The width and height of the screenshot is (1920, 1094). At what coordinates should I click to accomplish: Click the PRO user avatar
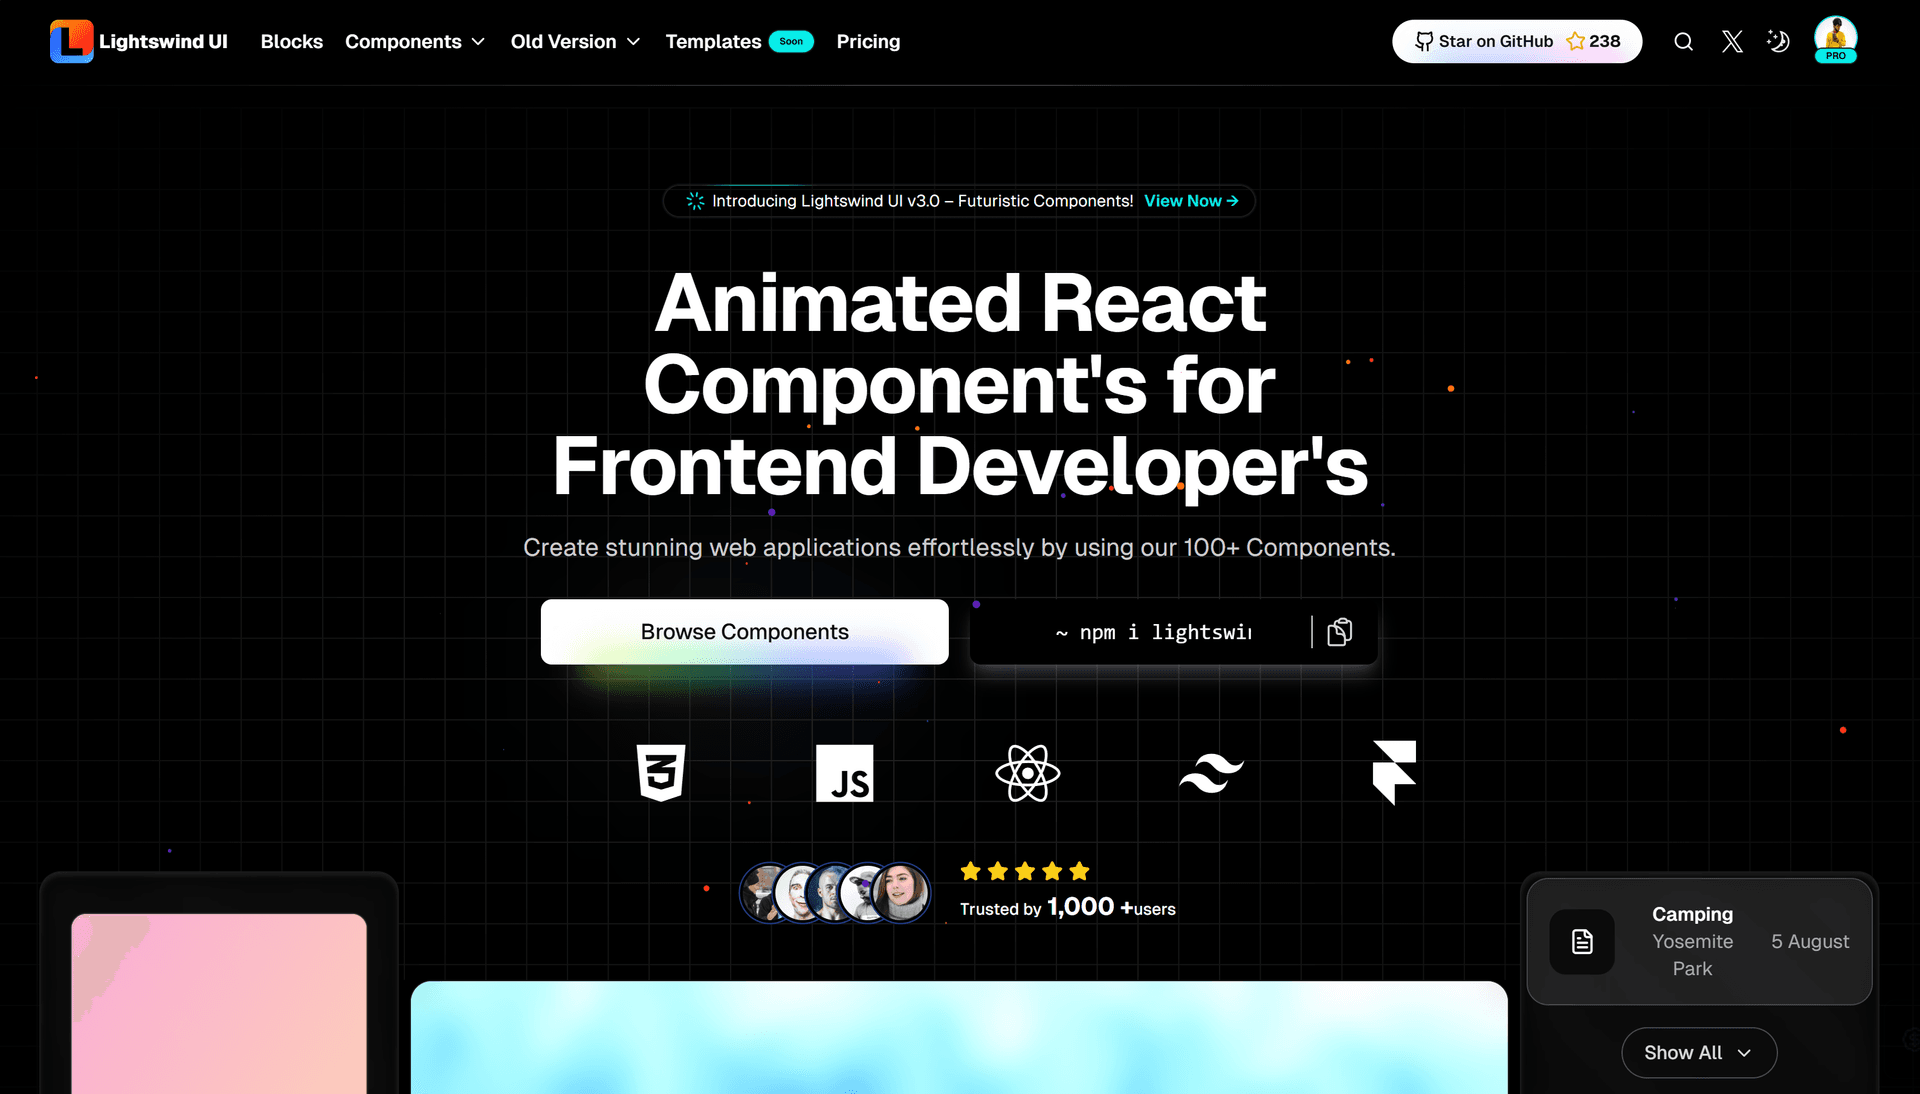1835,40
